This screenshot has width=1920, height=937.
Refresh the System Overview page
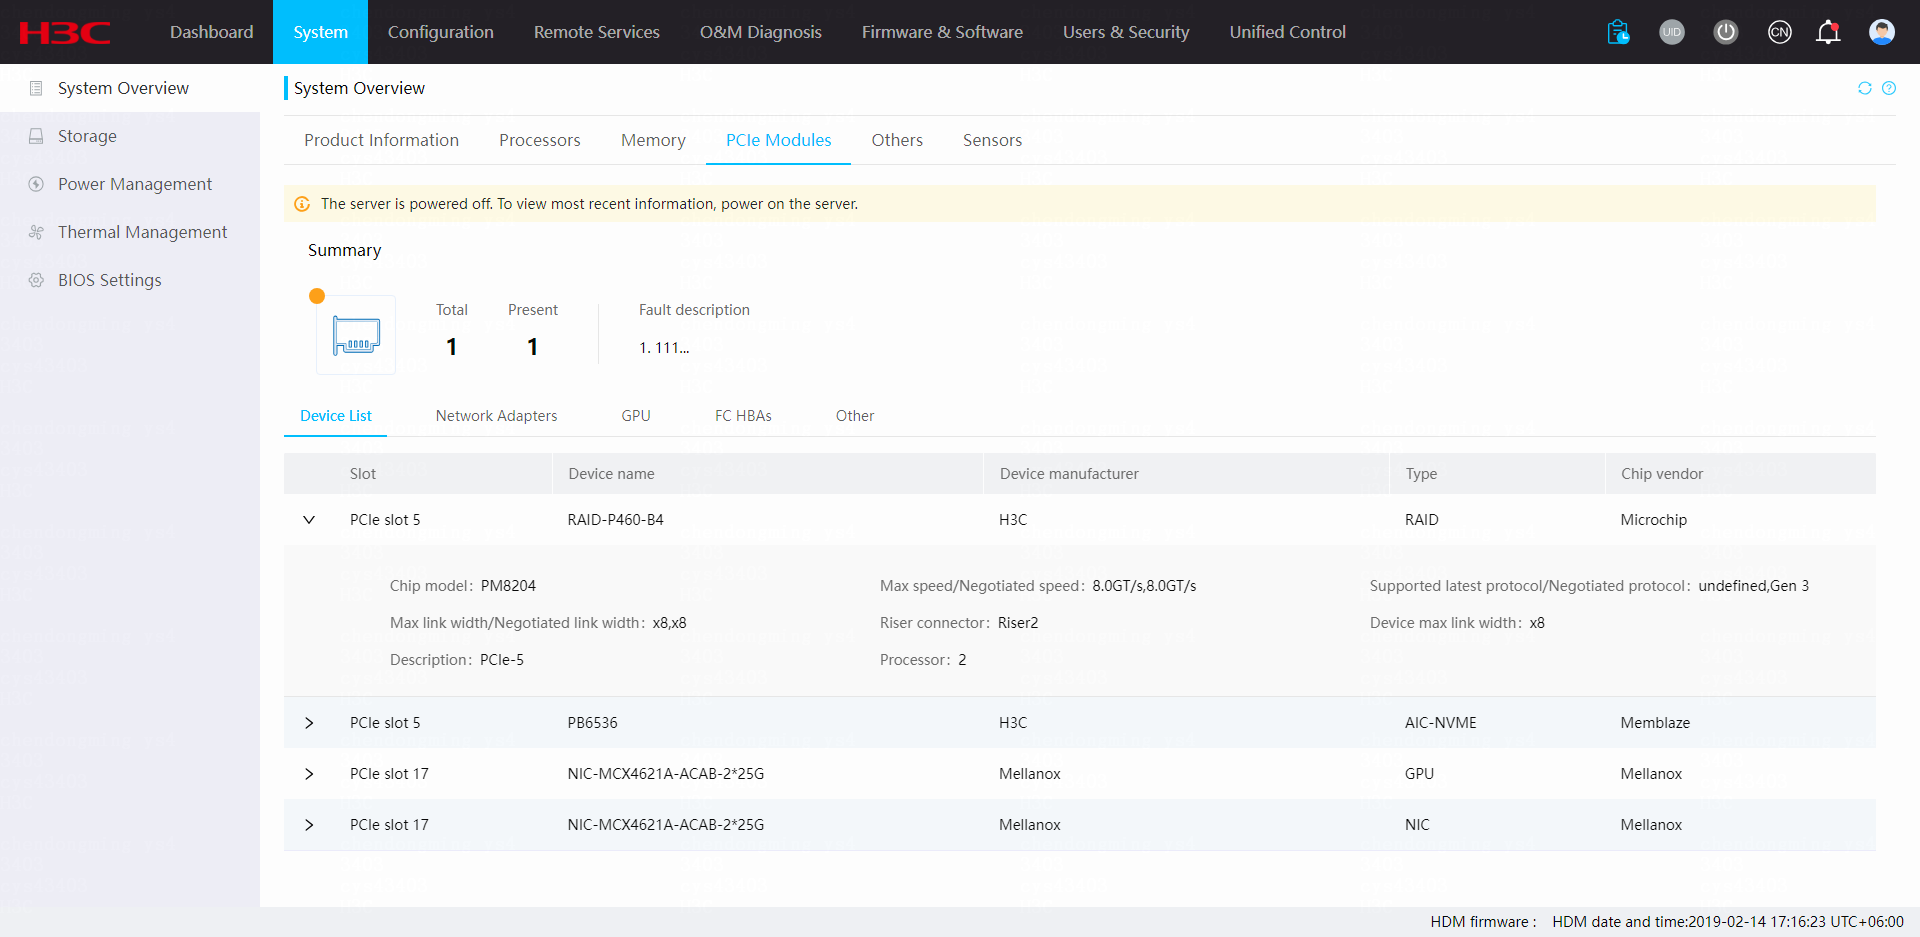click(1865, 88)
